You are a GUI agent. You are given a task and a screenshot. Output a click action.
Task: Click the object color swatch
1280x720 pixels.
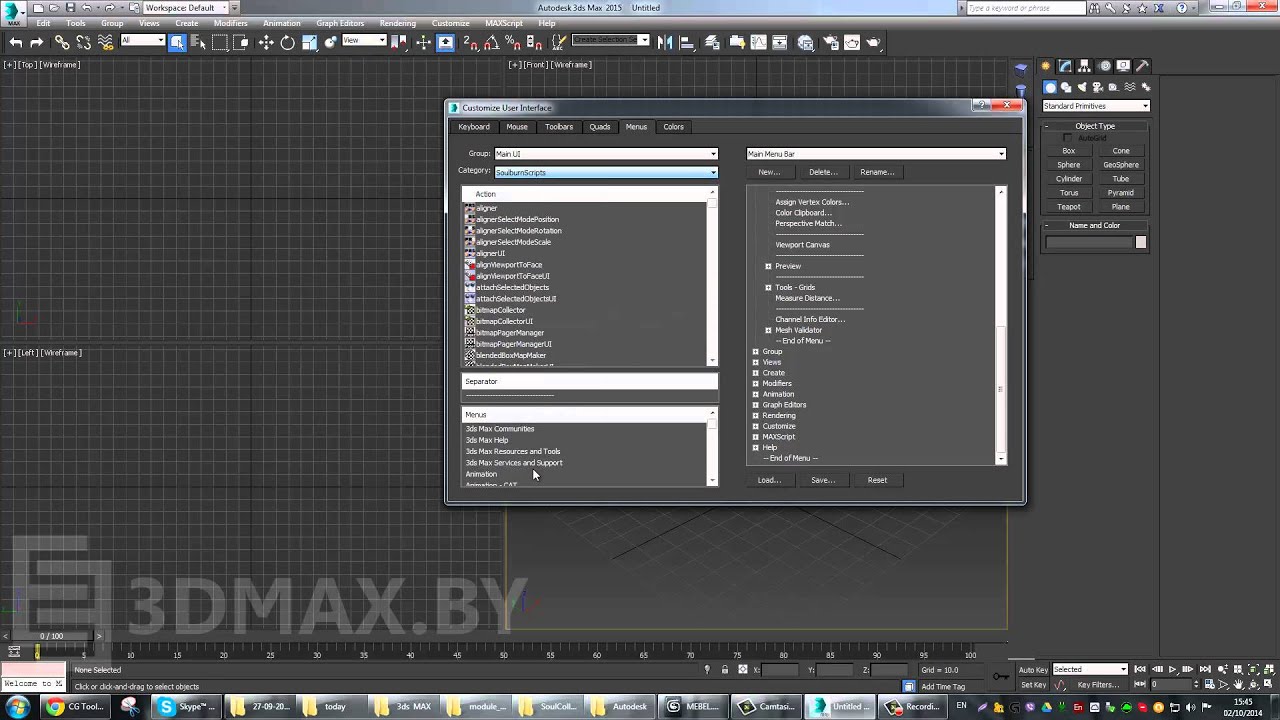(x=1140, y=243)
